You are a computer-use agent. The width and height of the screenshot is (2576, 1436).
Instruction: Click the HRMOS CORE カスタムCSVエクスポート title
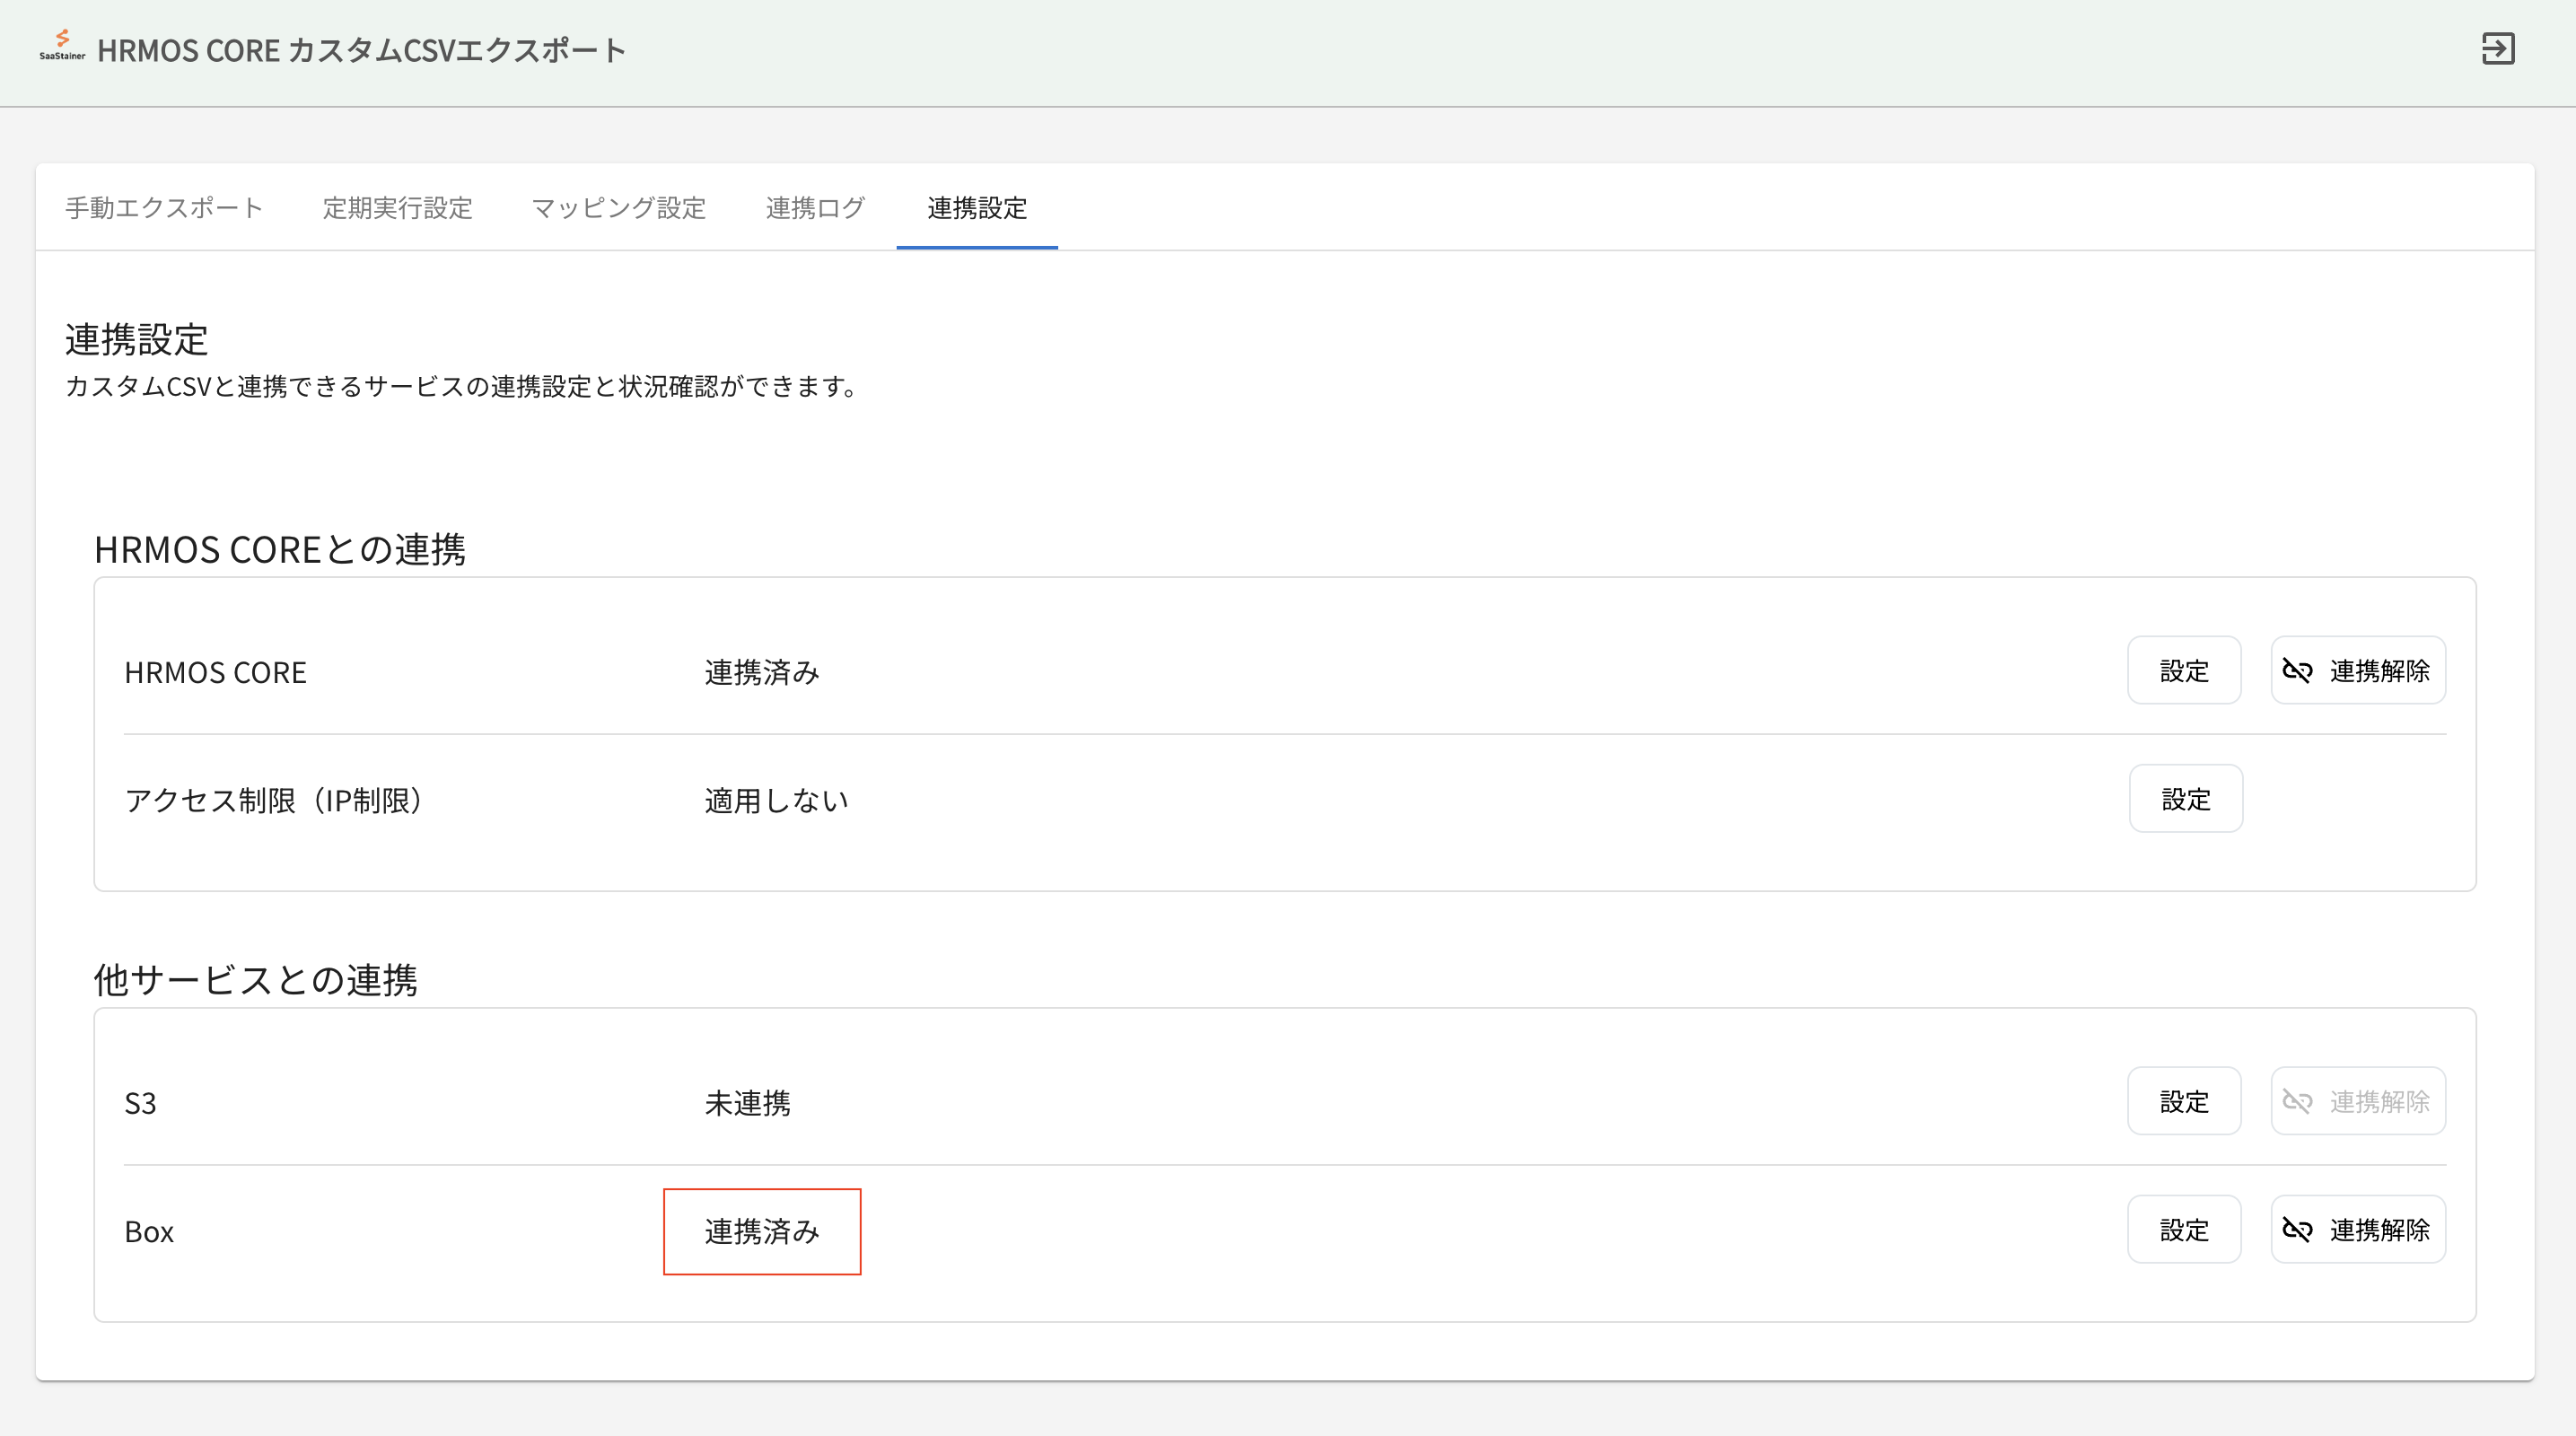(361, 50)
